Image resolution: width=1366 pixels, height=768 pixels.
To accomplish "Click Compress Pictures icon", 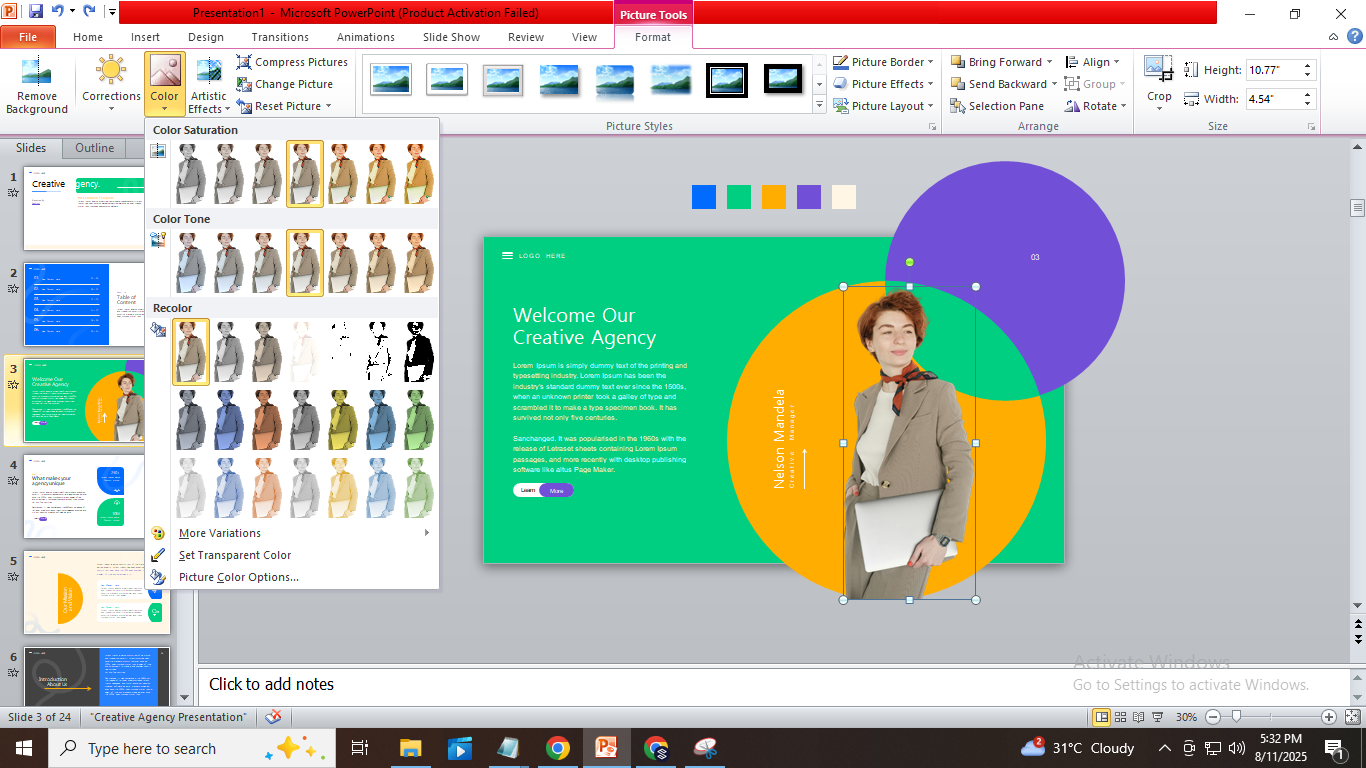I will tap(244, 62).
